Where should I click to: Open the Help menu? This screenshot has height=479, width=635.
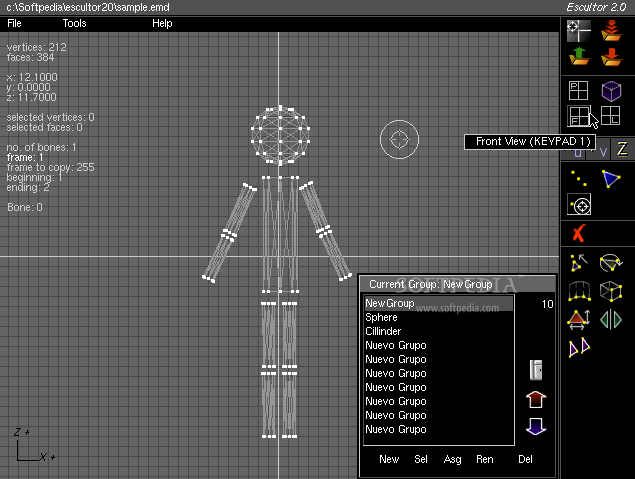[x=162, y=23]
